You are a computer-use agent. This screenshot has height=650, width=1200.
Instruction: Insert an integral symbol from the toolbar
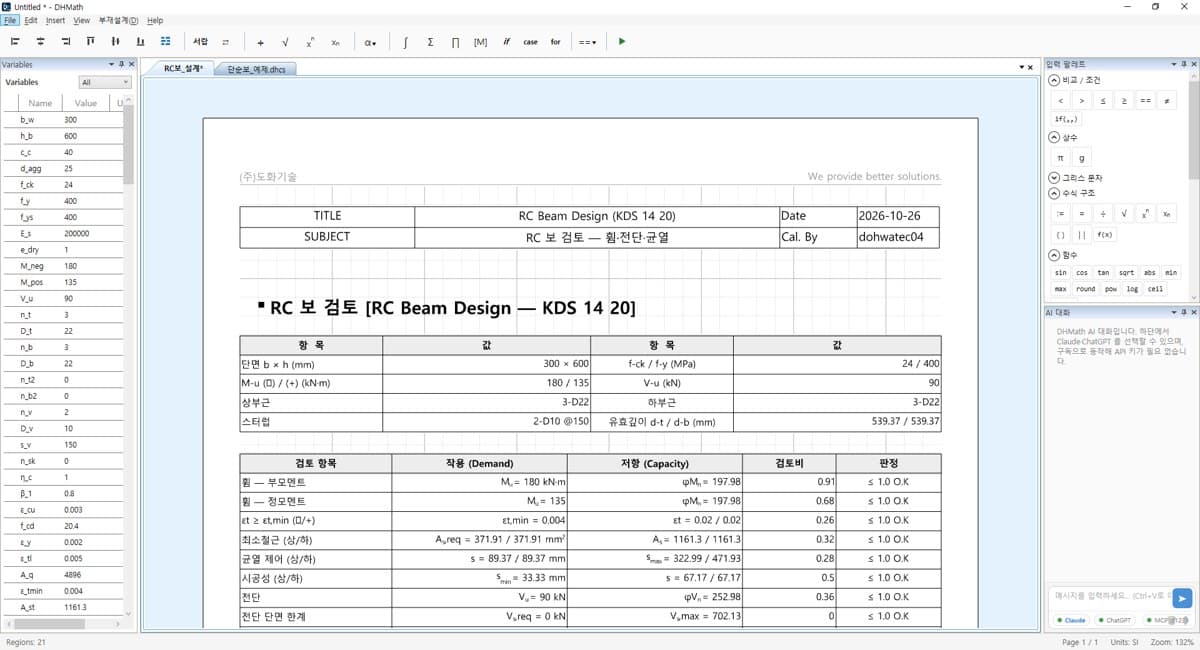(405, 42)
